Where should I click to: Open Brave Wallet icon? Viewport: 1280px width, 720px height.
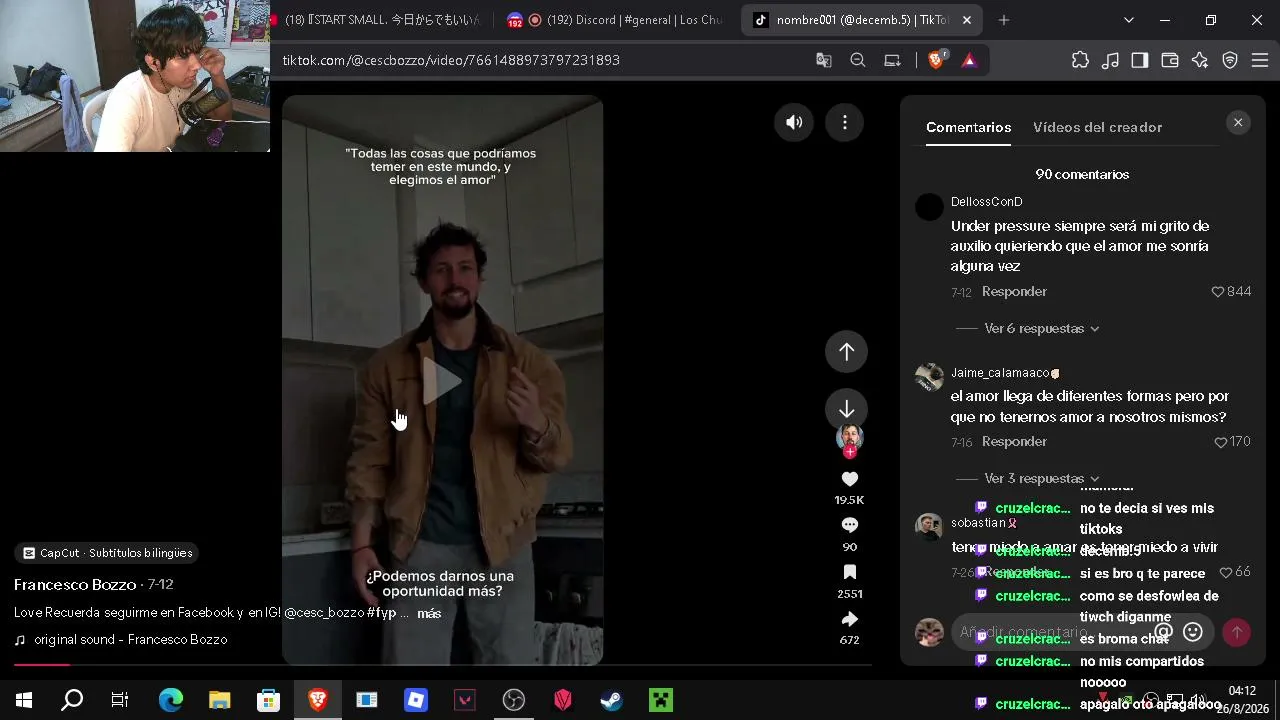tap(1170, 60)
